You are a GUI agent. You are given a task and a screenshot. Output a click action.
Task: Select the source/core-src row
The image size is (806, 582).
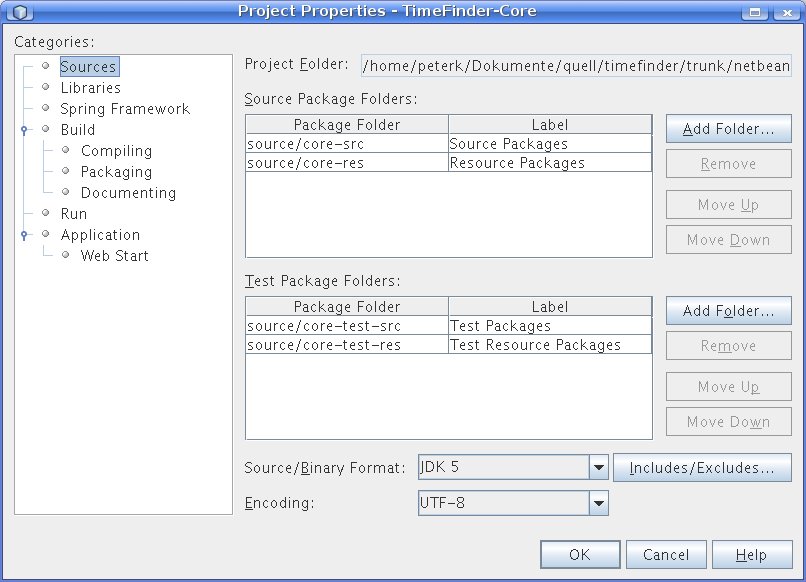pos(346,144)
